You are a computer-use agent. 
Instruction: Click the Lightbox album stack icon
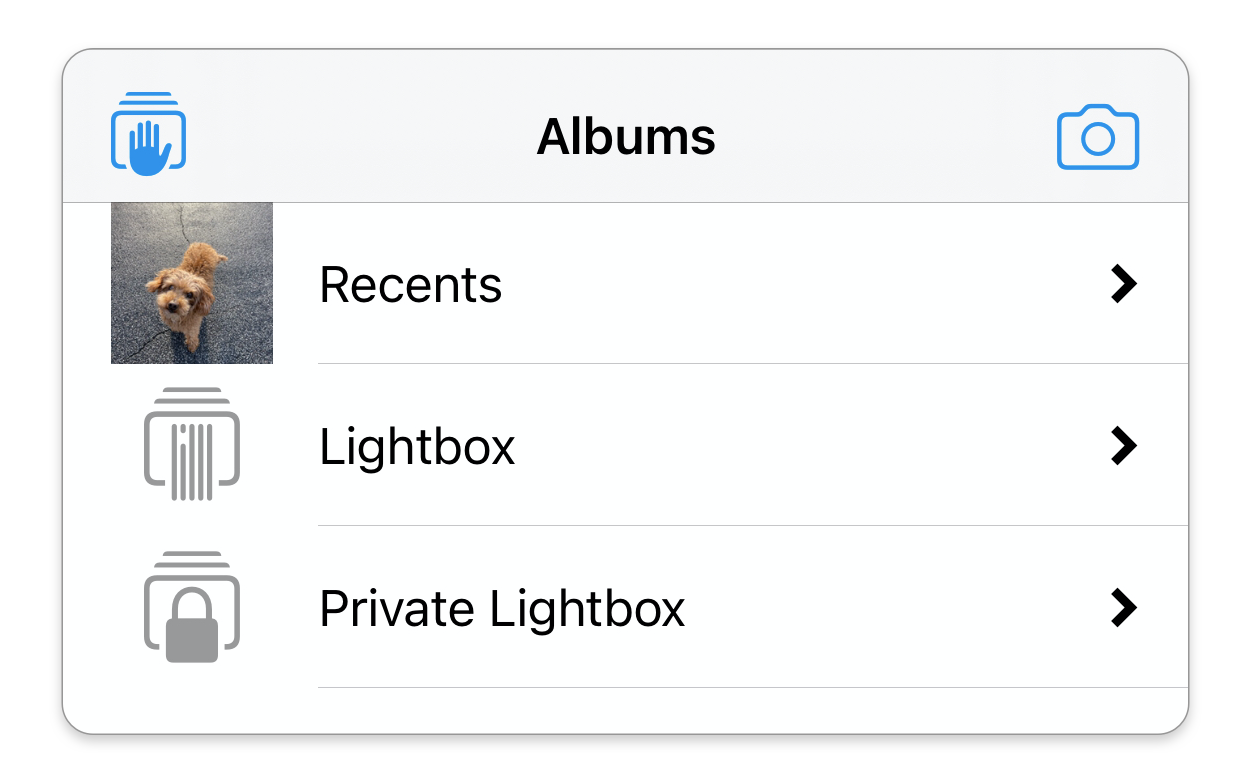point(192,445)
